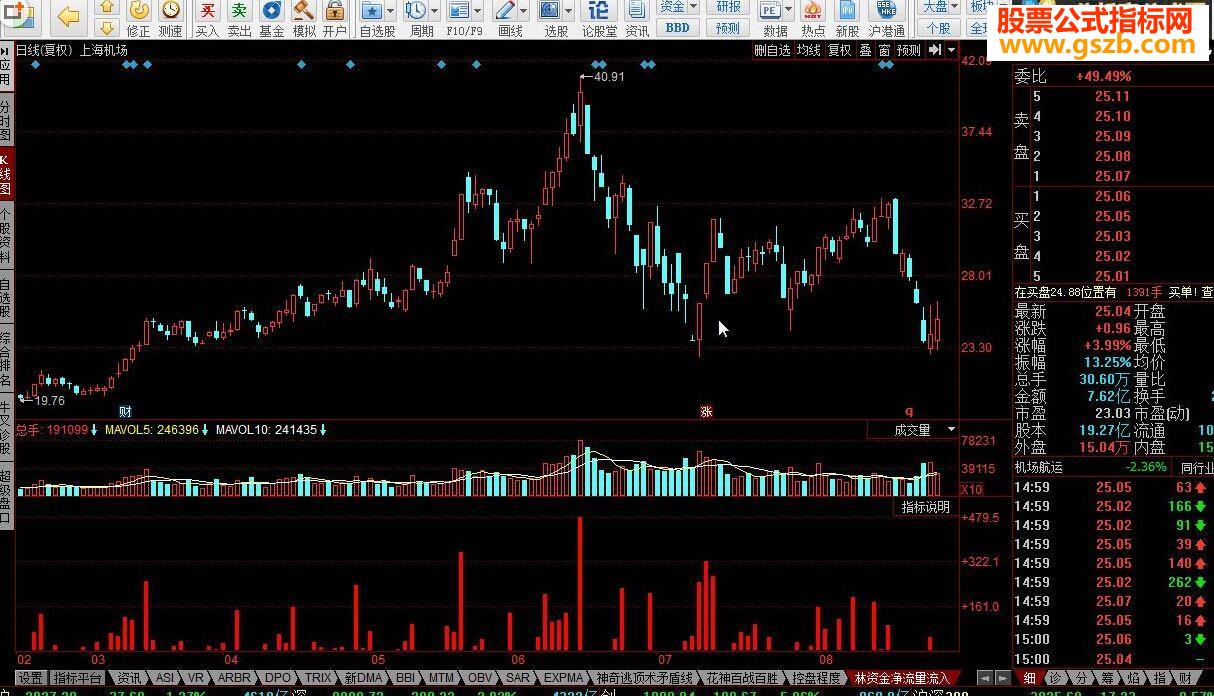Open the 模拟 simulated trading icon

(x=304, y=10)
